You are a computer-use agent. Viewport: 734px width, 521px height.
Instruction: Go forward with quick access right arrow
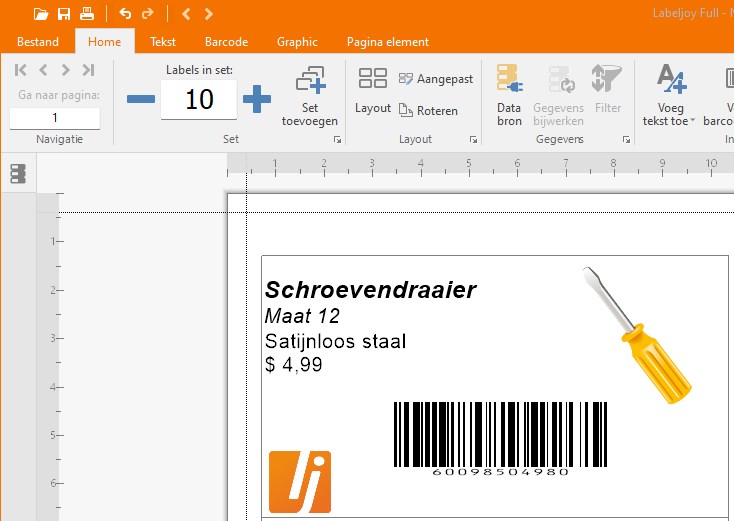click(209, 14)
